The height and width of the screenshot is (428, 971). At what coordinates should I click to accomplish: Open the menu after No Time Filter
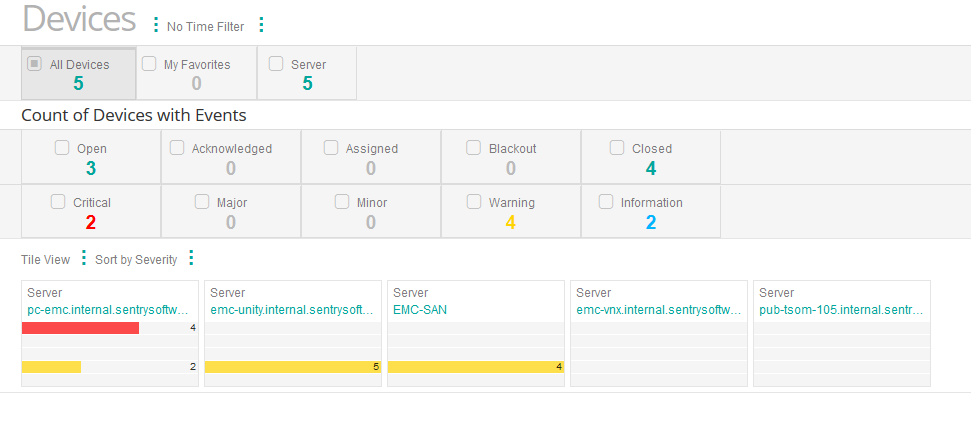[x=261, y=25]
